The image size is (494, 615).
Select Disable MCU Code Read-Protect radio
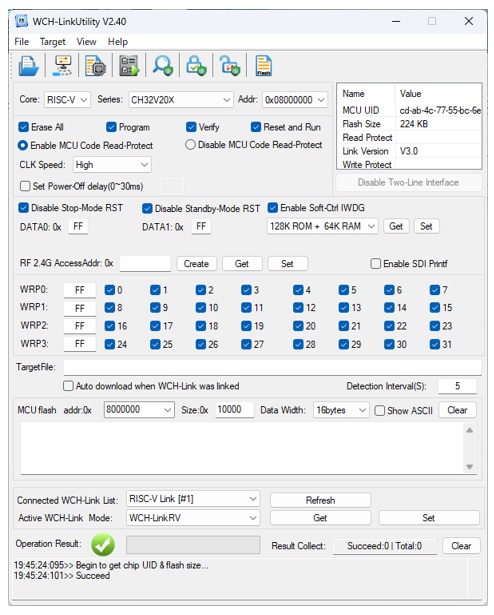click(190, 145)
